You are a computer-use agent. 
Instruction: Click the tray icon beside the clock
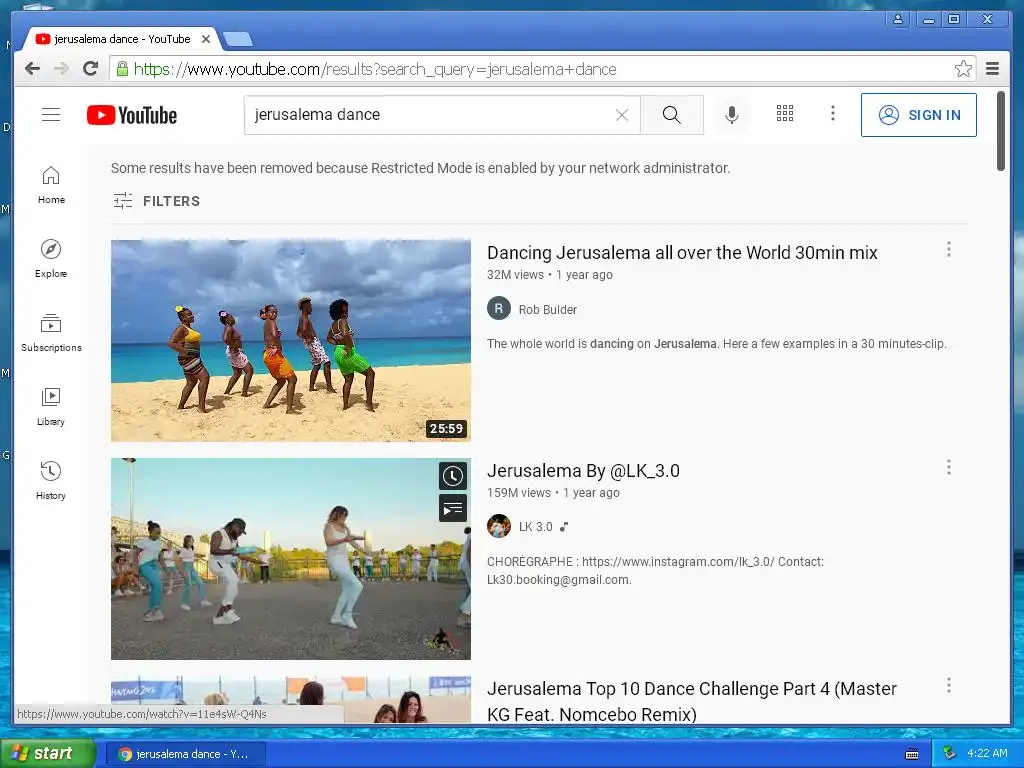pos(950,754)
